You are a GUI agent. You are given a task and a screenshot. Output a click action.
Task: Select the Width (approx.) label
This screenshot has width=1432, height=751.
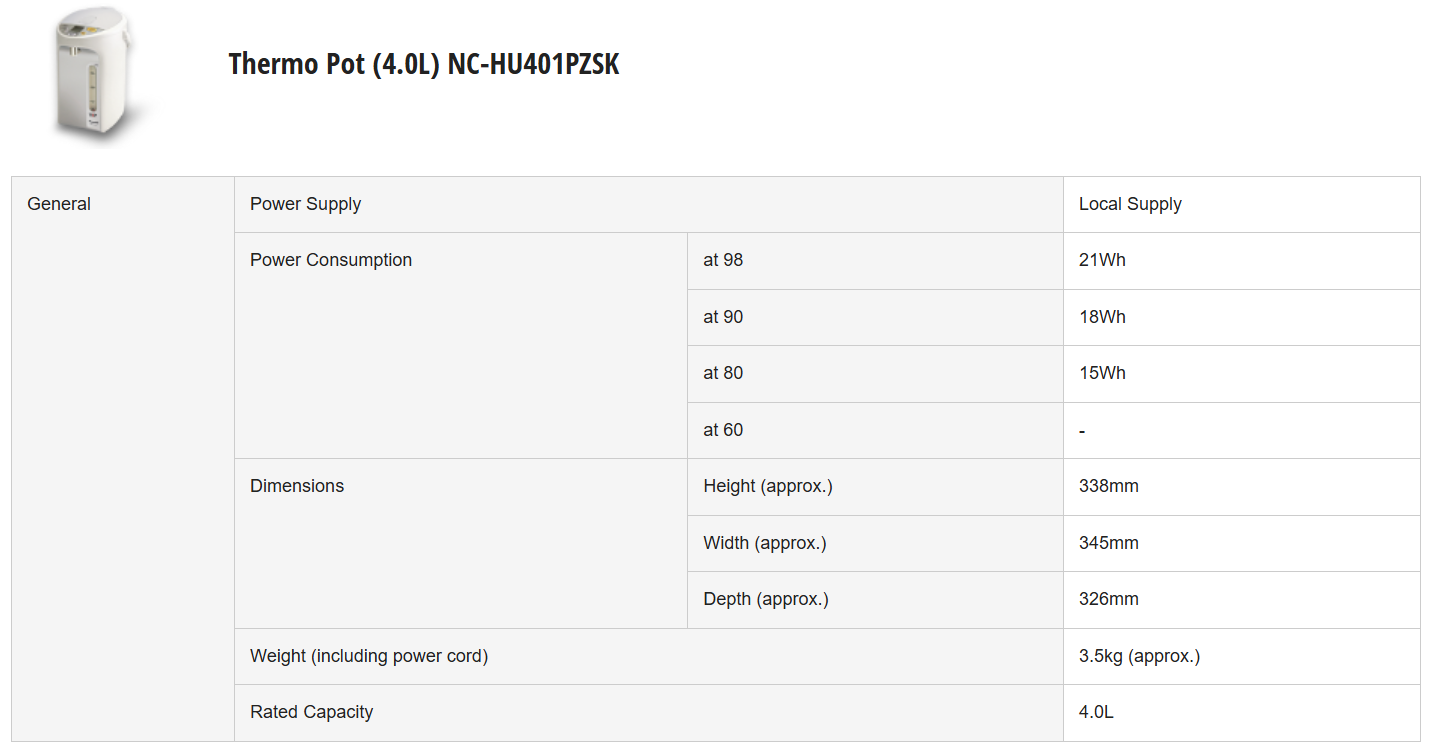pos(765,543)
